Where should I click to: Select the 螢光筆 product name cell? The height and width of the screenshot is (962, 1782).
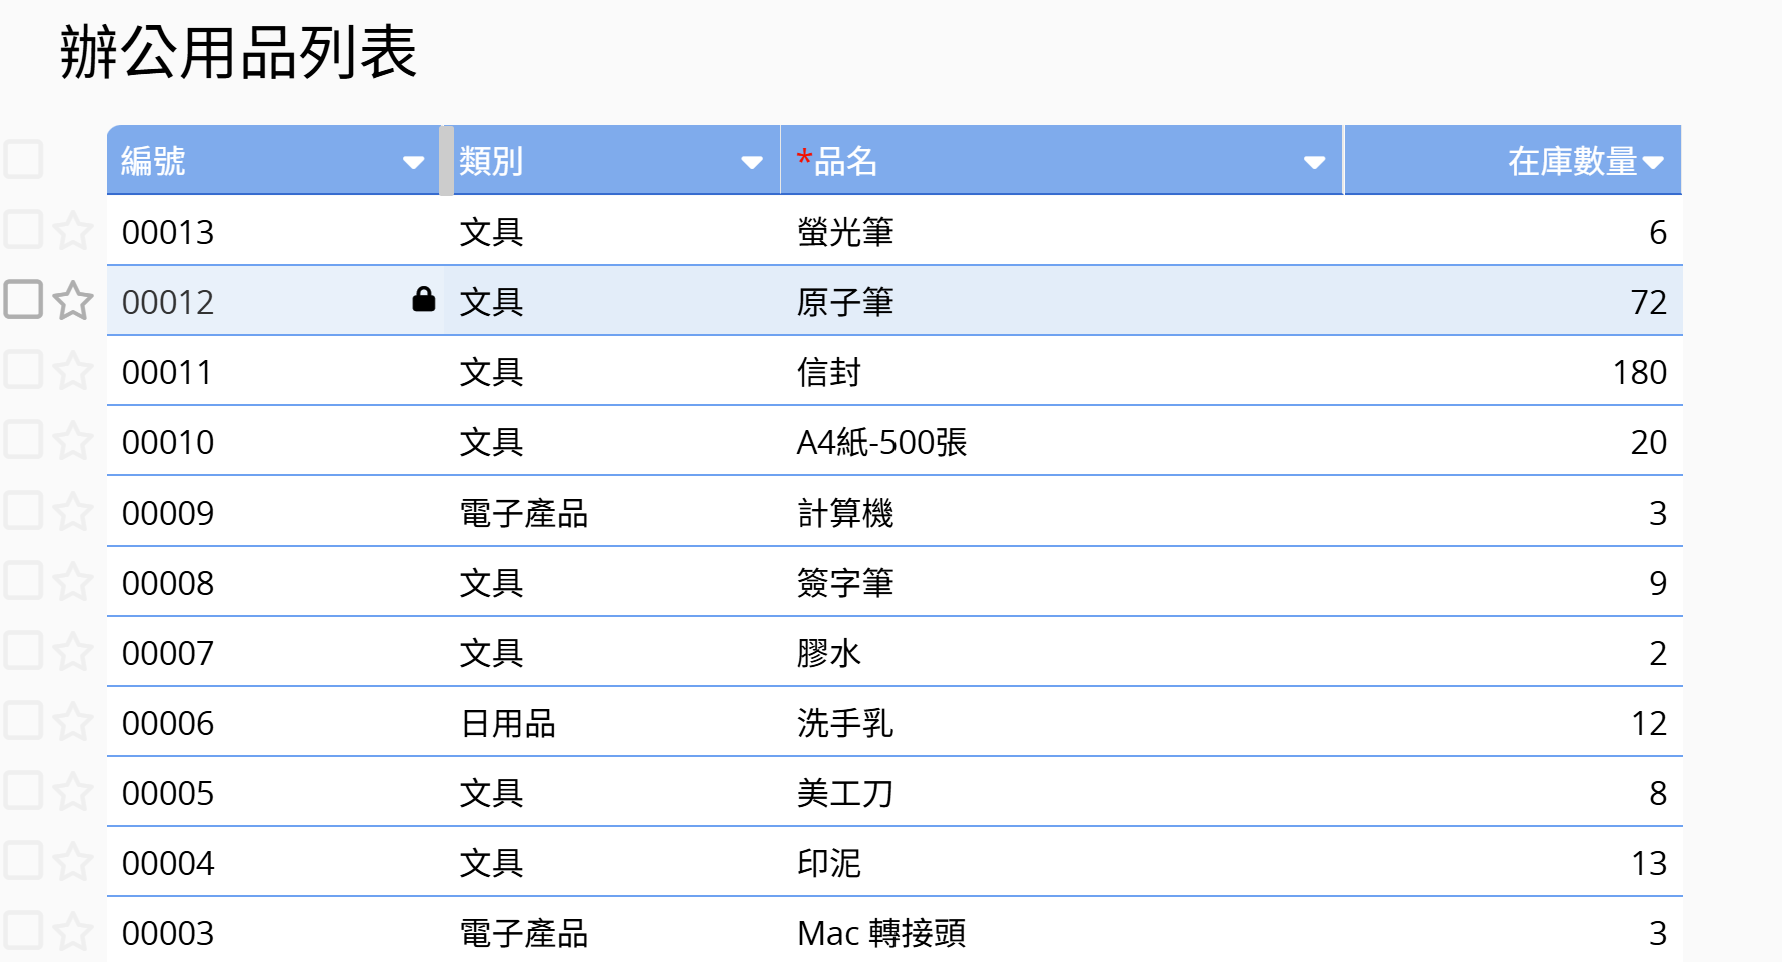pos(1062,231)
